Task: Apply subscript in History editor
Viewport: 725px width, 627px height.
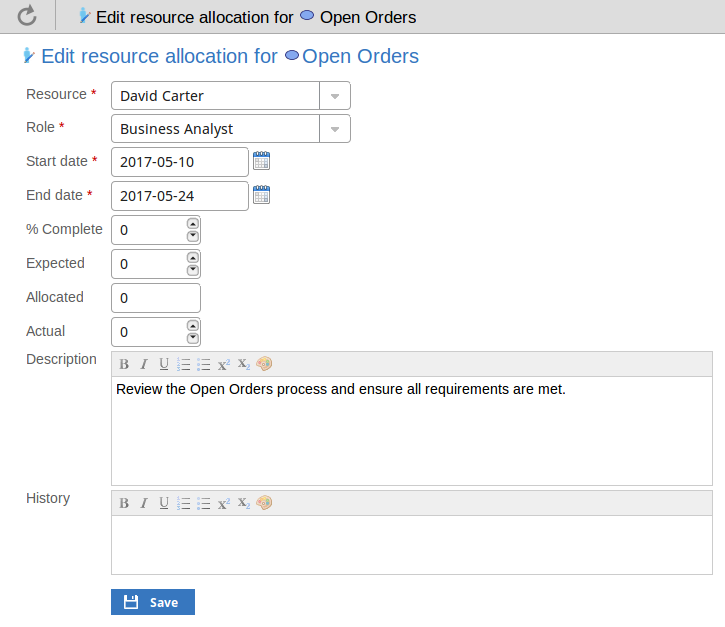Action: coord(244,503)
